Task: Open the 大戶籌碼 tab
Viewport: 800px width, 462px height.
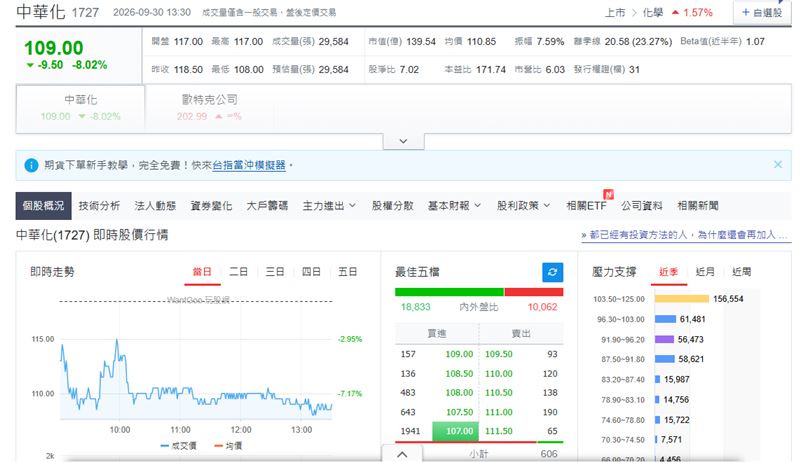Action: 267,206
